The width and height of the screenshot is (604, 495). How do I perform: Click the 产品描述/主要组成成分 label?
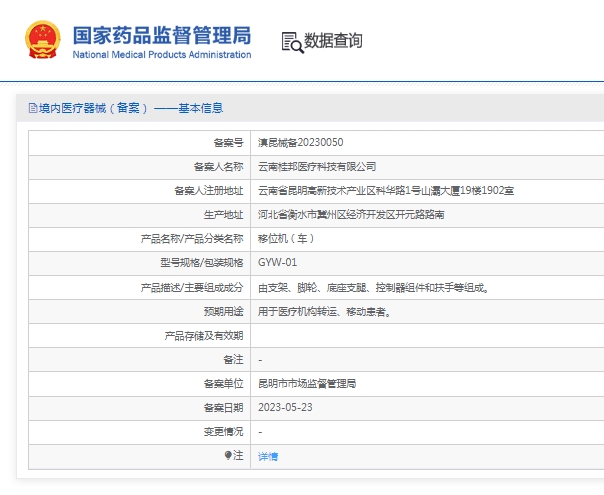tap(192, 288)
